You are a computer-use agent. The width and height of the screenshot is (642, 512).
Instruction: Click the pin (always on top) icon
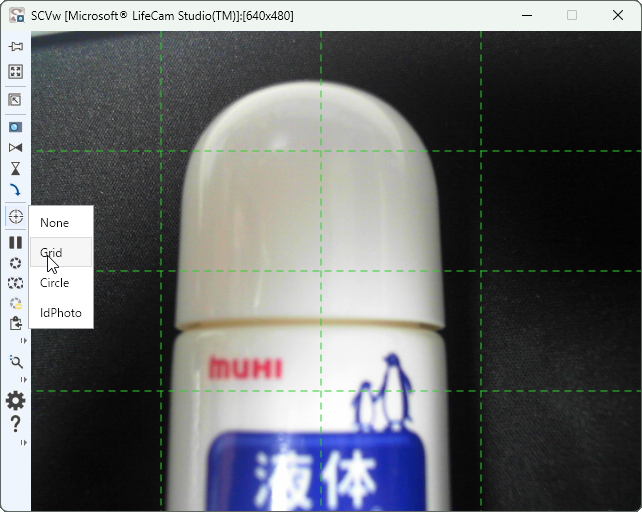point(16,46)
